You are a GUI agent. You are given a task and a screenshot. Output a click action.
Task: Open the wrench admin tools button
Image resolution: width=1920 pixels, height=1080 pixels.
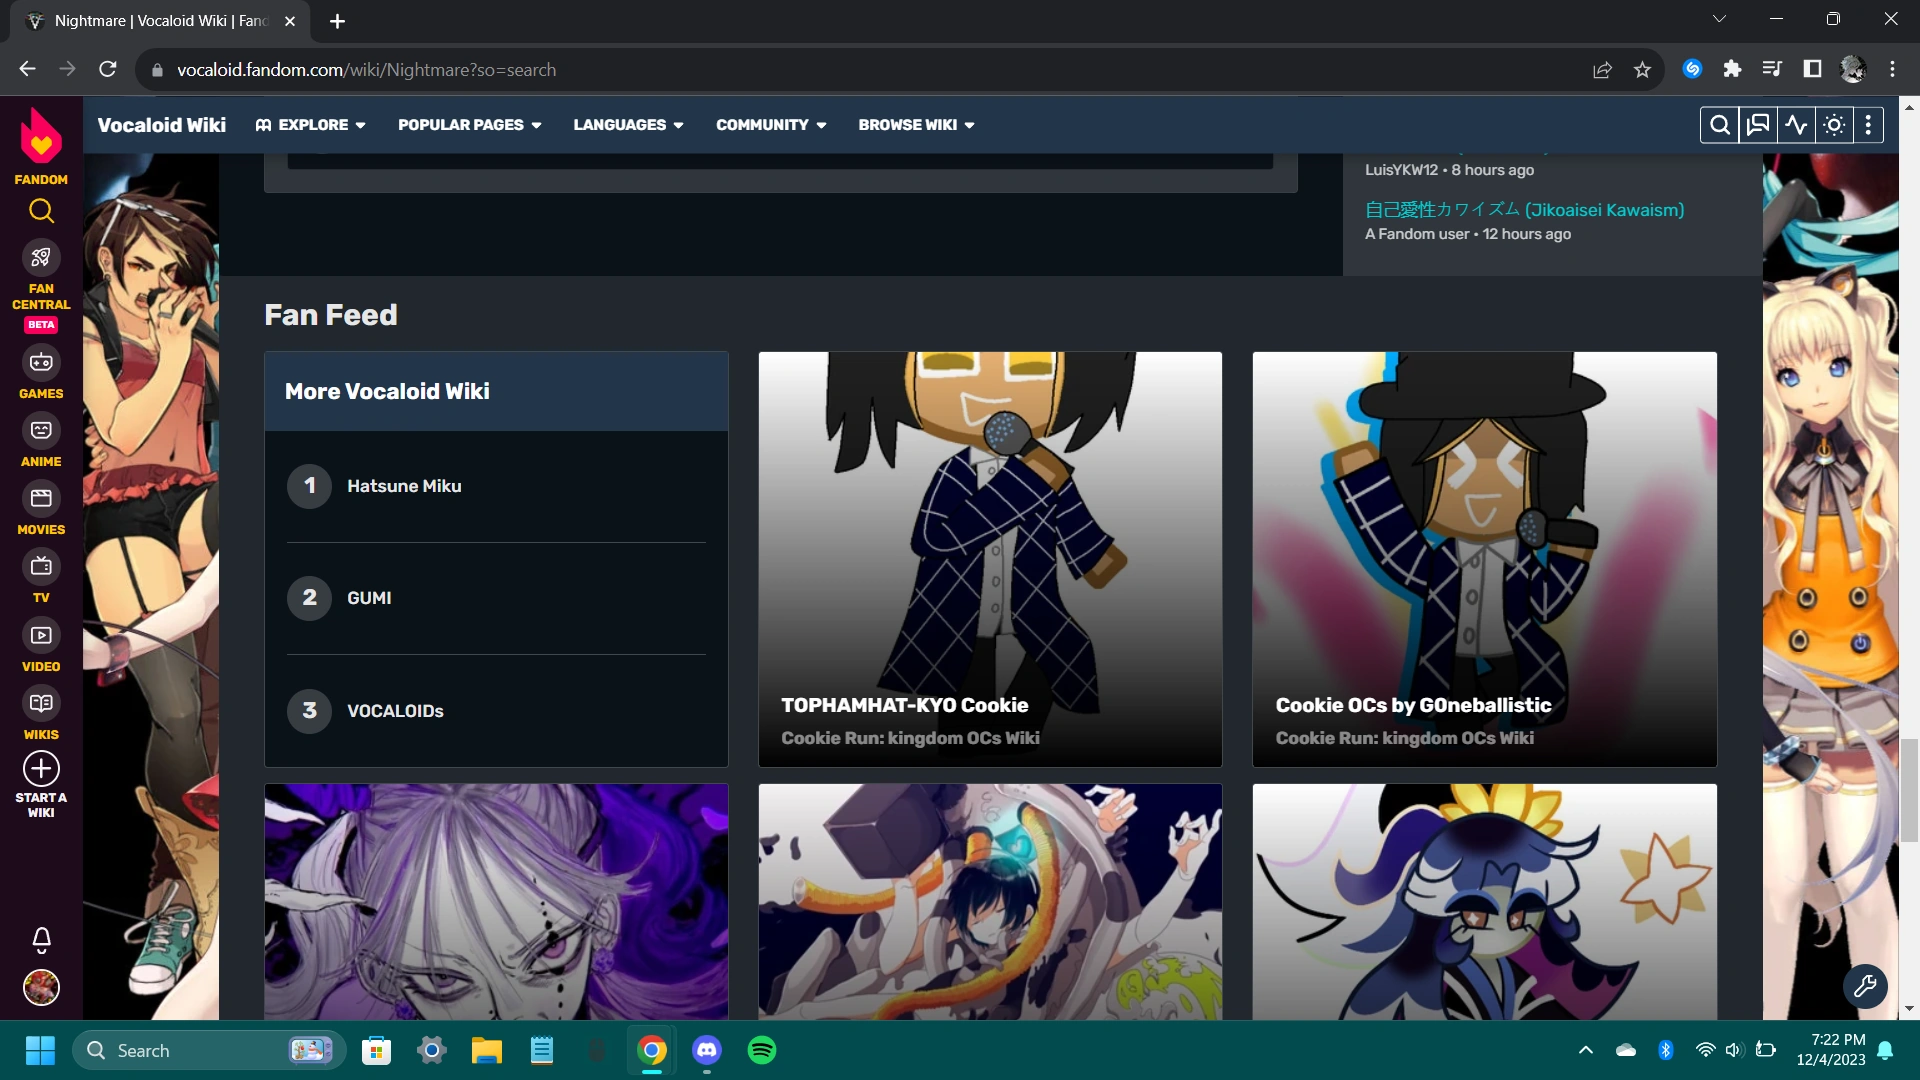point(1865,986)
